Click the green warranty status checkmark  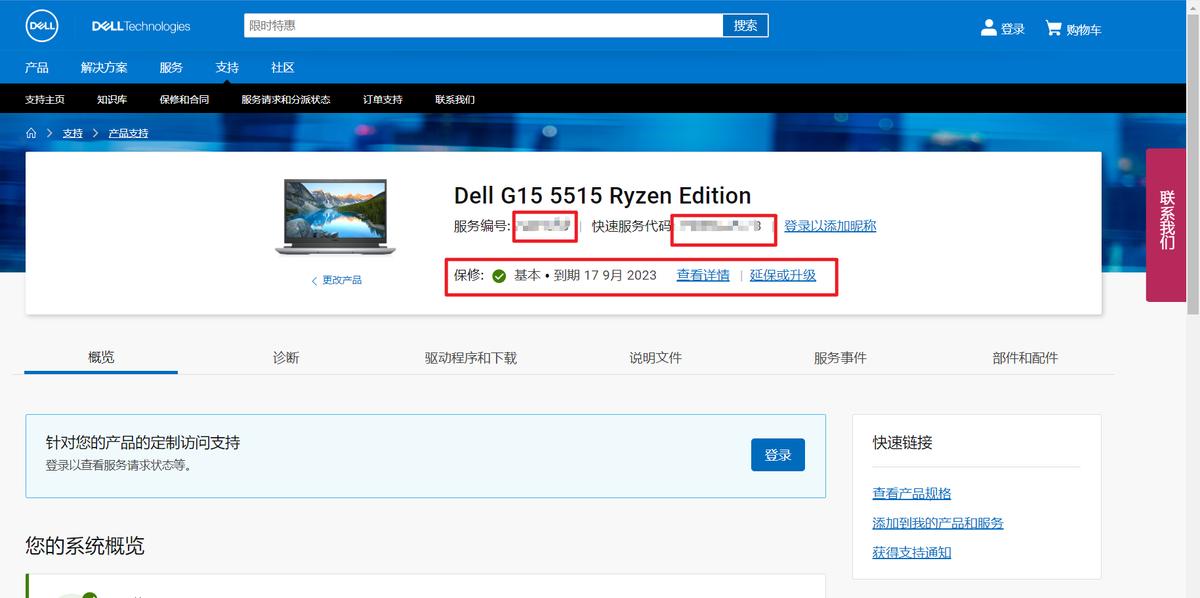tap(498, 275)
